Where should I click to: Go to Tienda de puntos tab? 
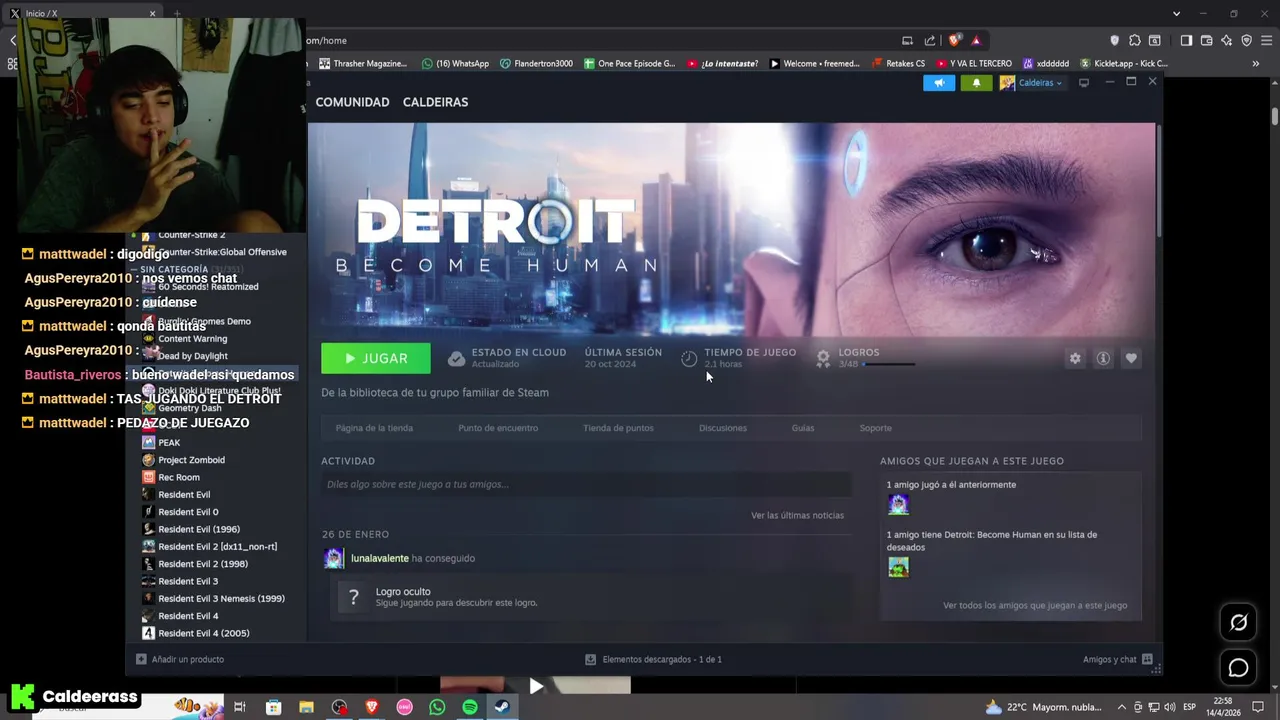[x=618, y=428]
